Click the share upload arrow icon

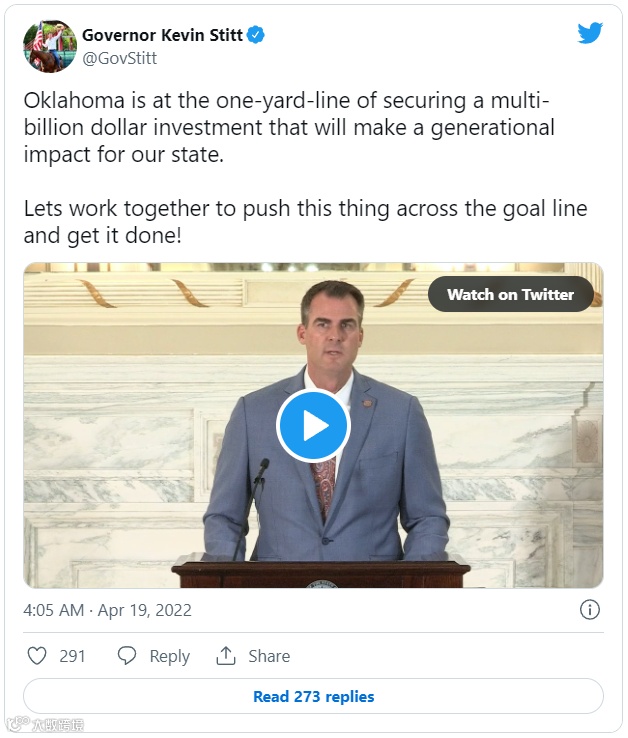(x=226, y=656)
